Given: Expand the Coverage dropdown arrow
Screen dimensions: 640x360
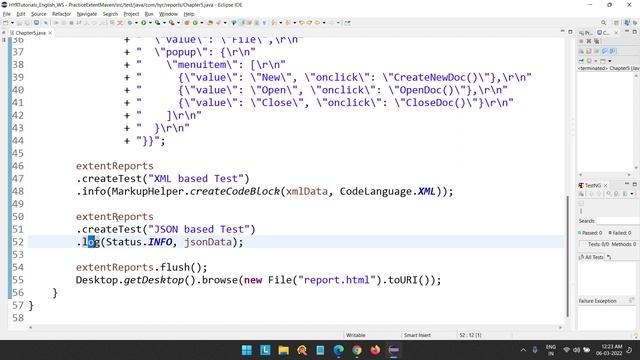Looking at the screenshot, I should (x=164, y=22).
